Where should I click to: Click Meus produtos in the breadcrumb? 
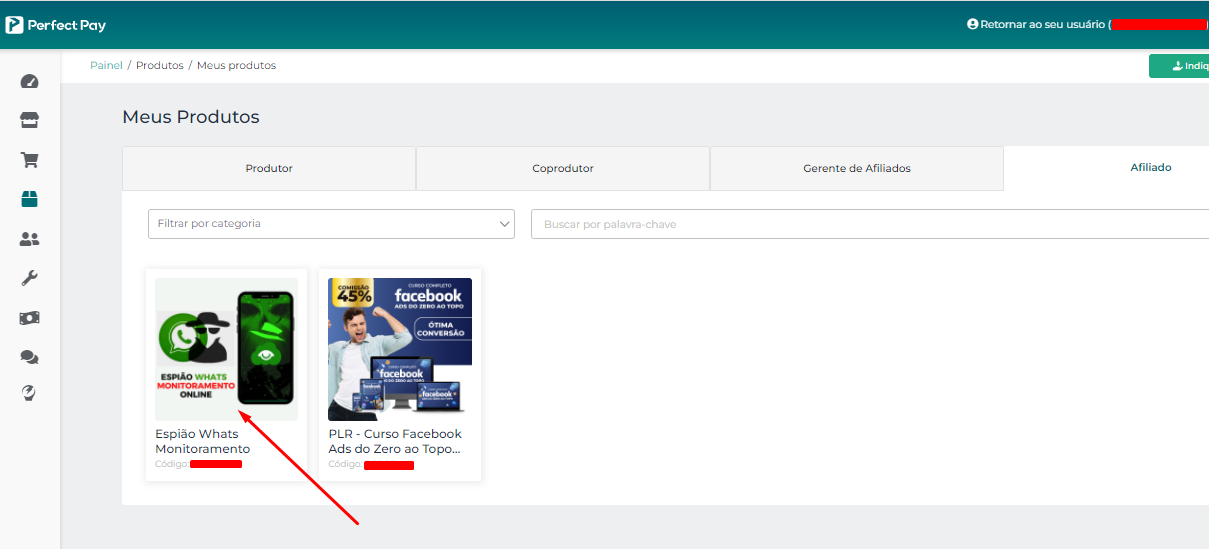click(236, 65)
